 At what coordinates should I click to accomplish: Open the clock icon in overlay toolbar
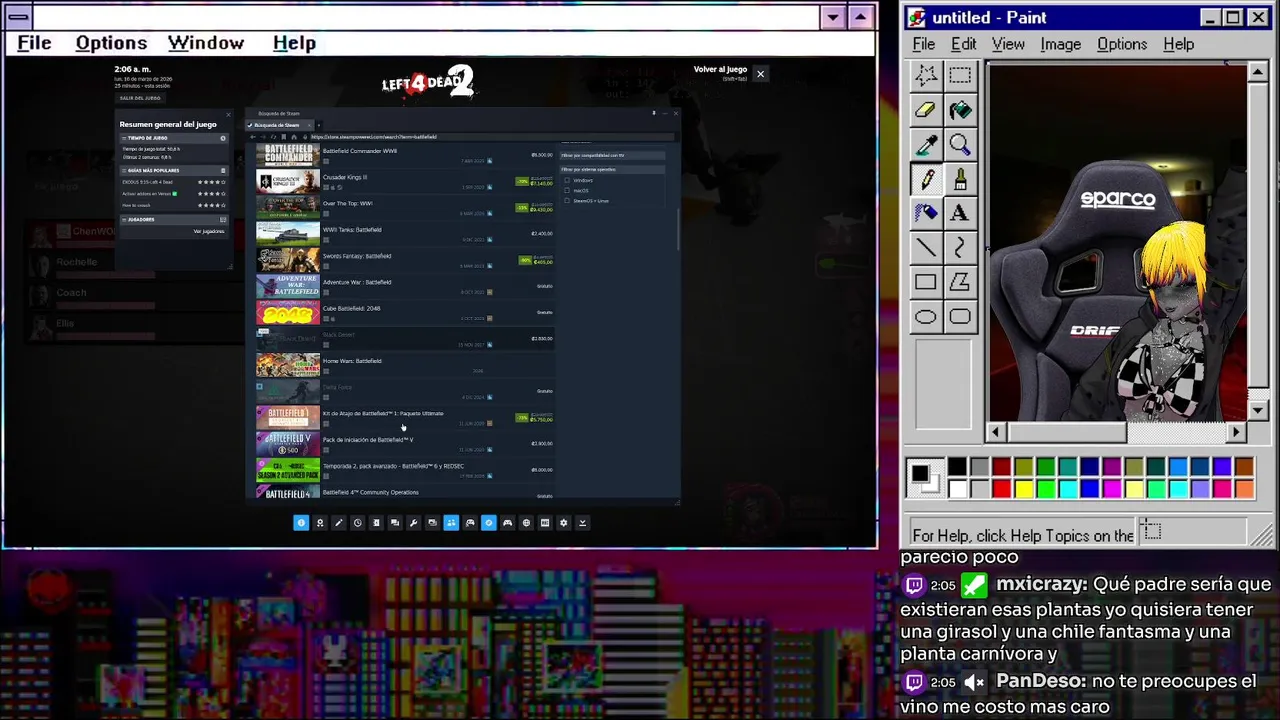(357, 523)
